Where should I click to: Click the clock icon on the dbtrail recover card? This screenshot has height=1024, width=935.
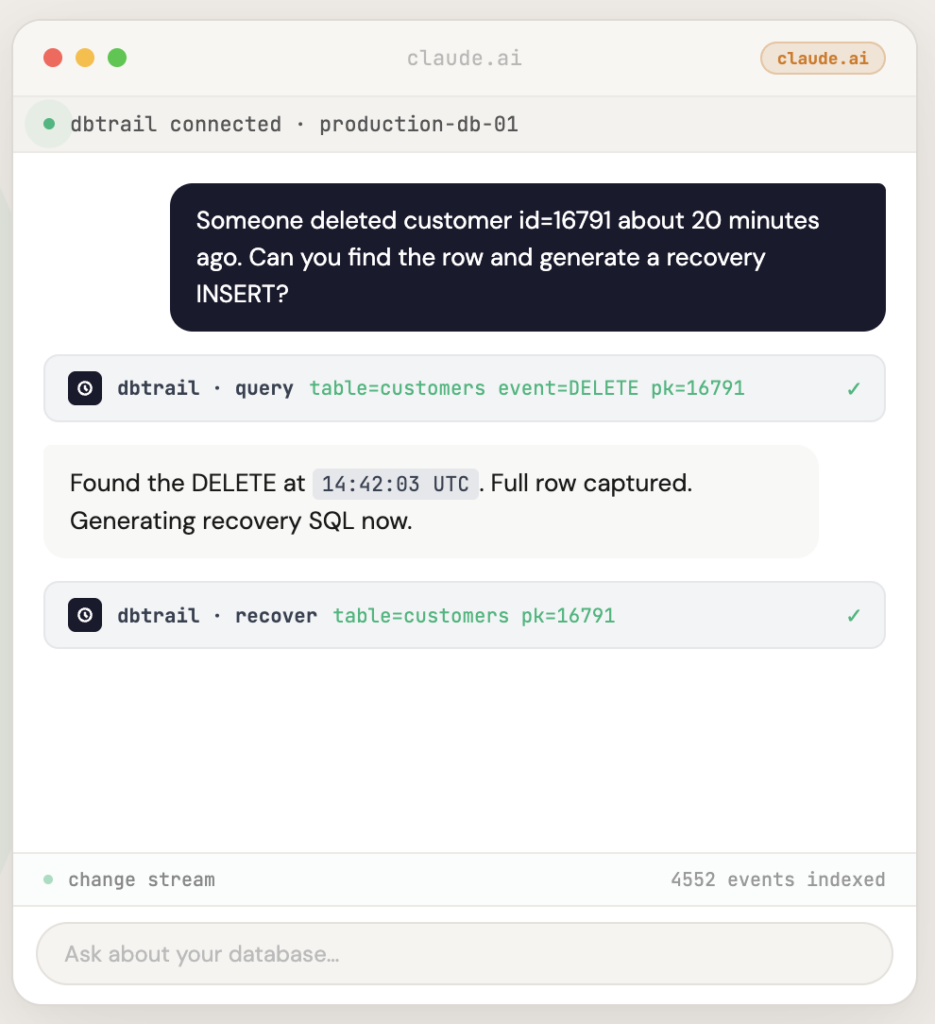pyautogui.click(x=85, y=615)
